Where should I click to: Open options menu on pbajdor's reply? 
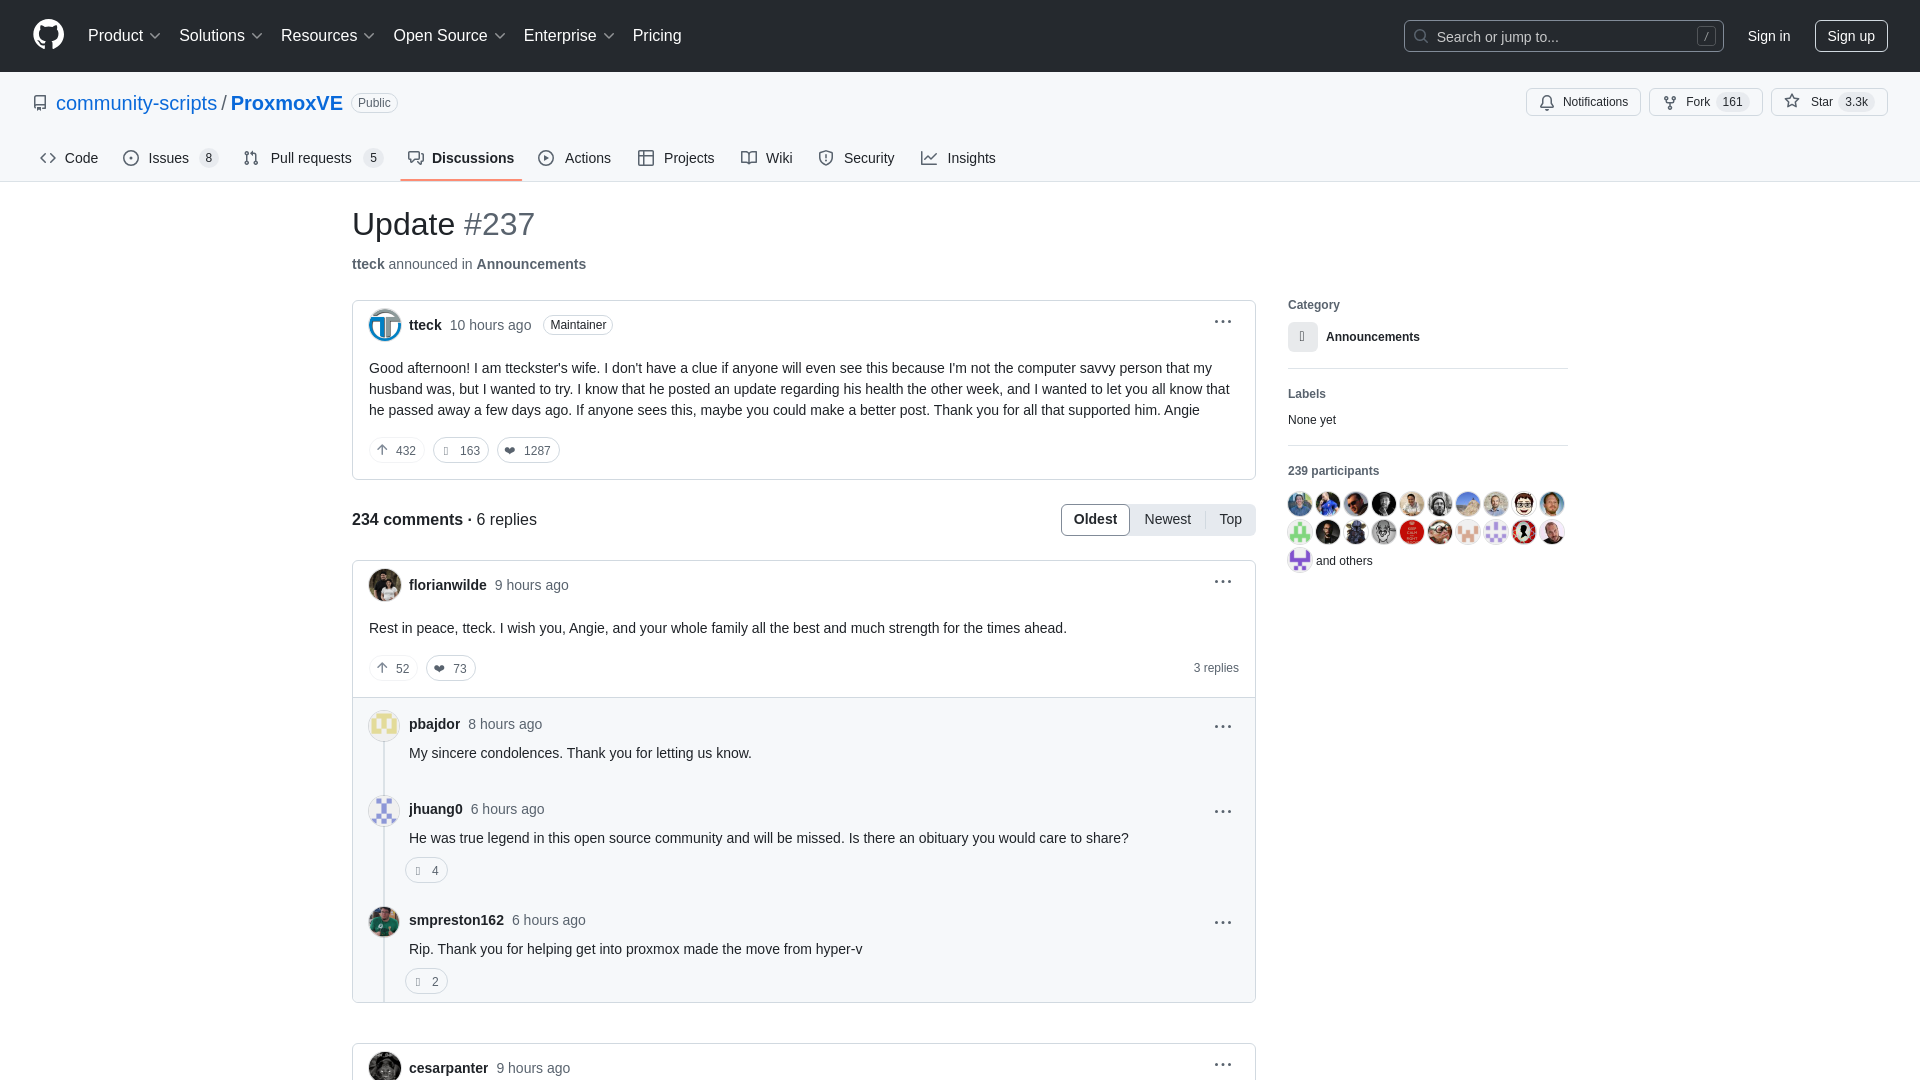tap(1222, 727)
